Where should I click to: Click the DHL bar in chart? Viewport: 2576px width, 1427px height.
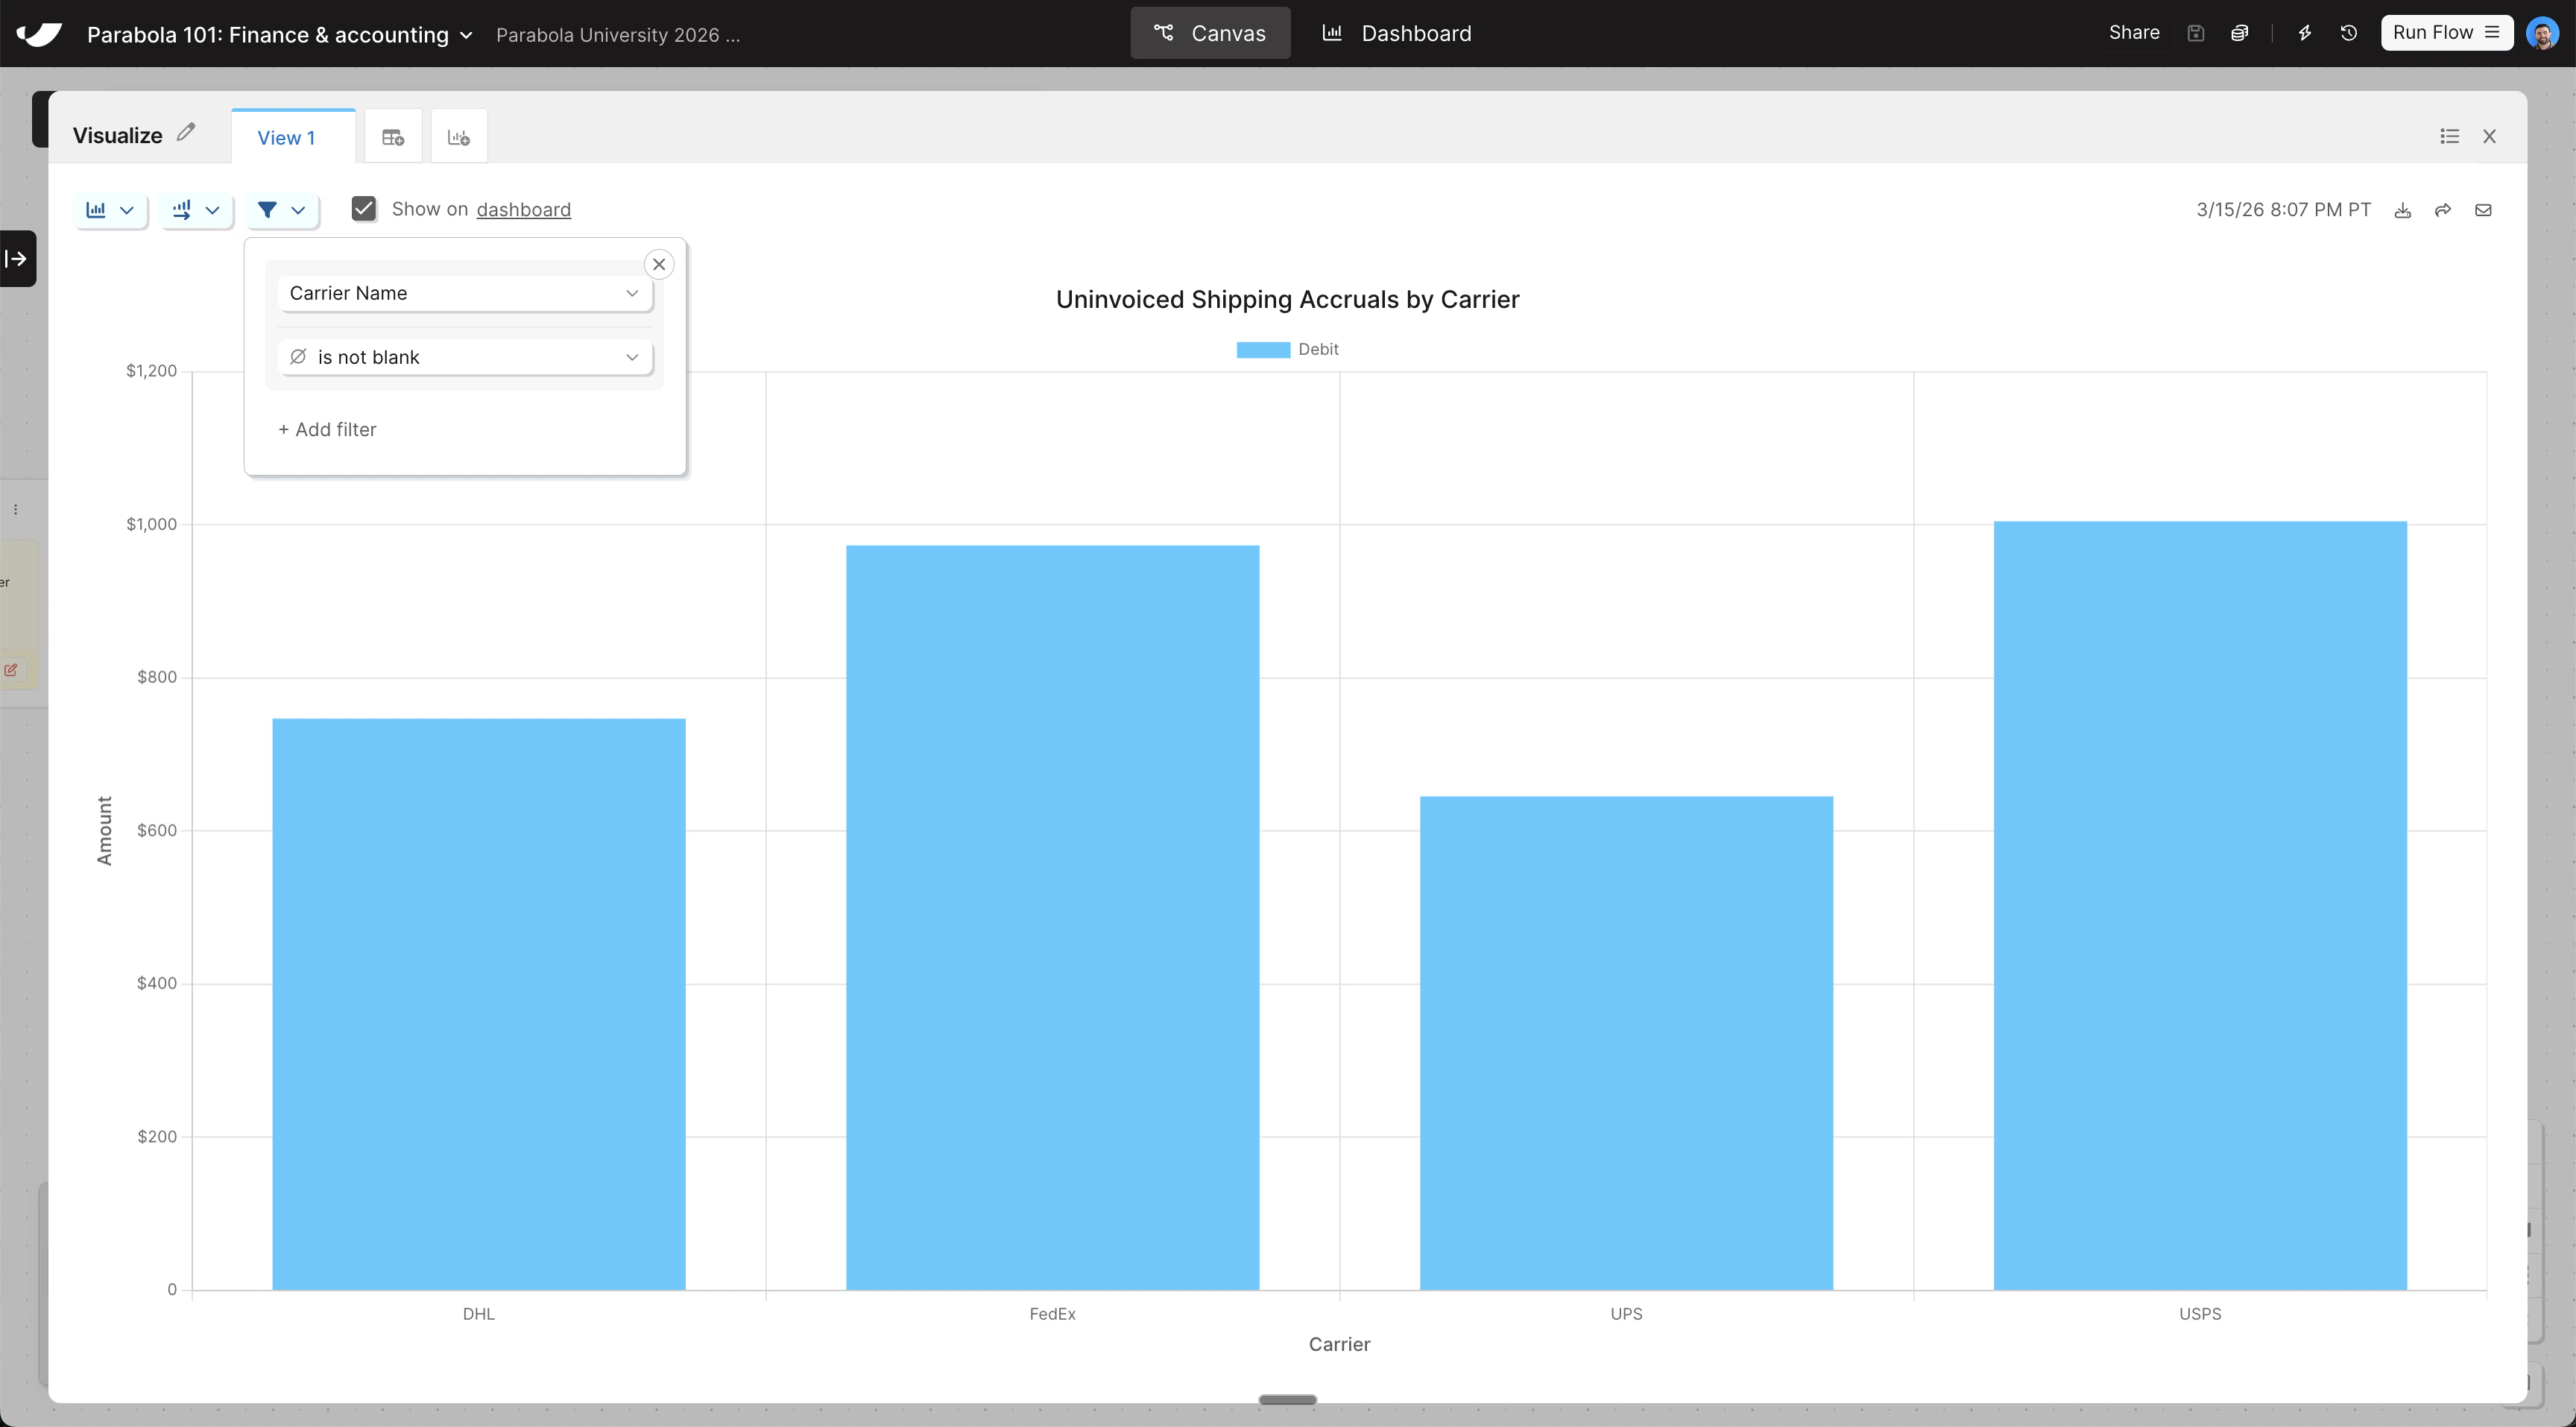pos(479,1004)
